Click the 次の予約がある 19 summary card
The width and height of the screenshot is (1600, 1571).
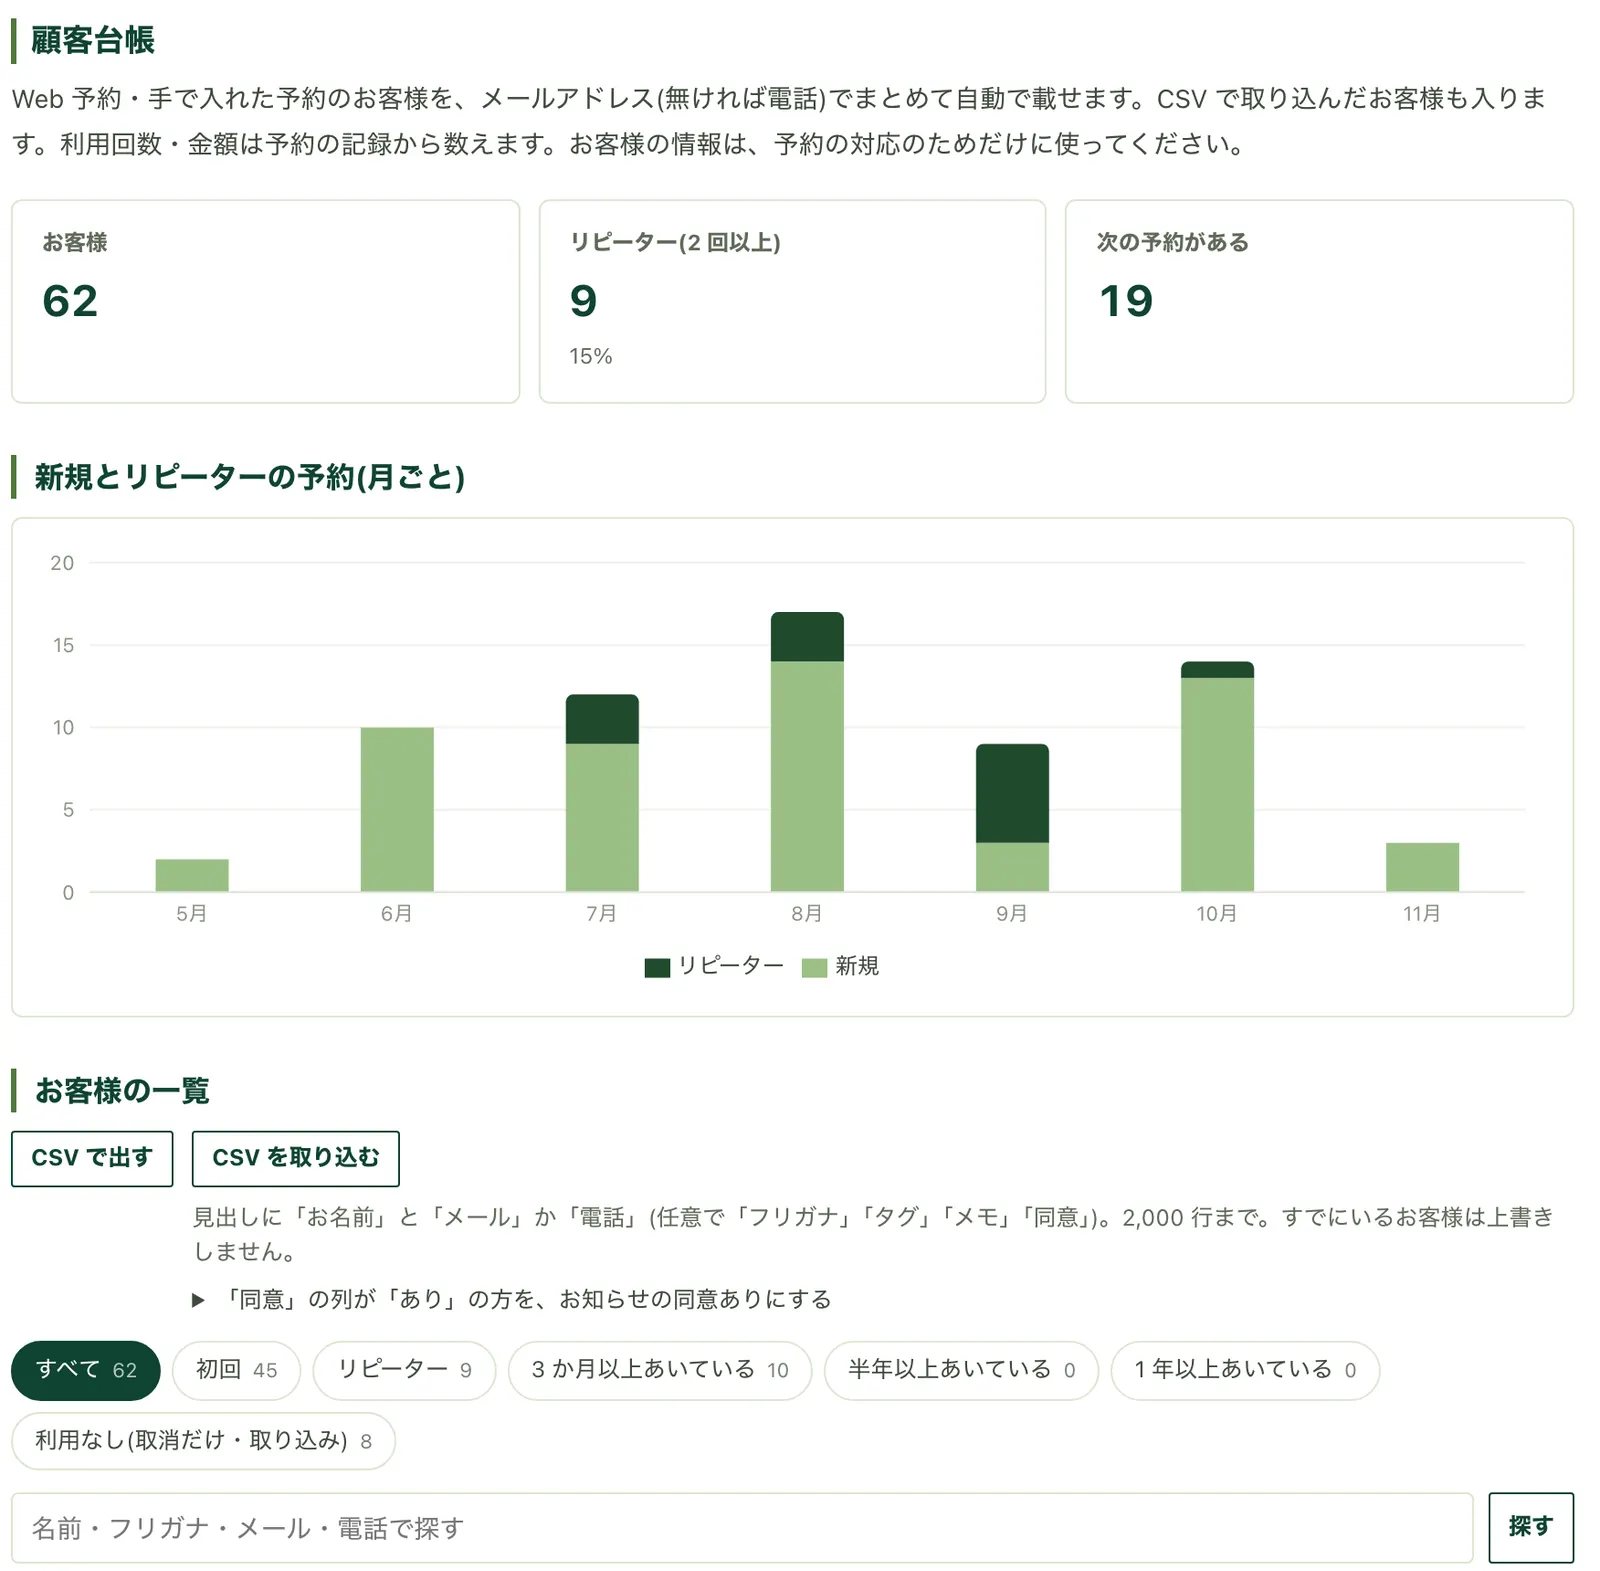pos(1319,301)
